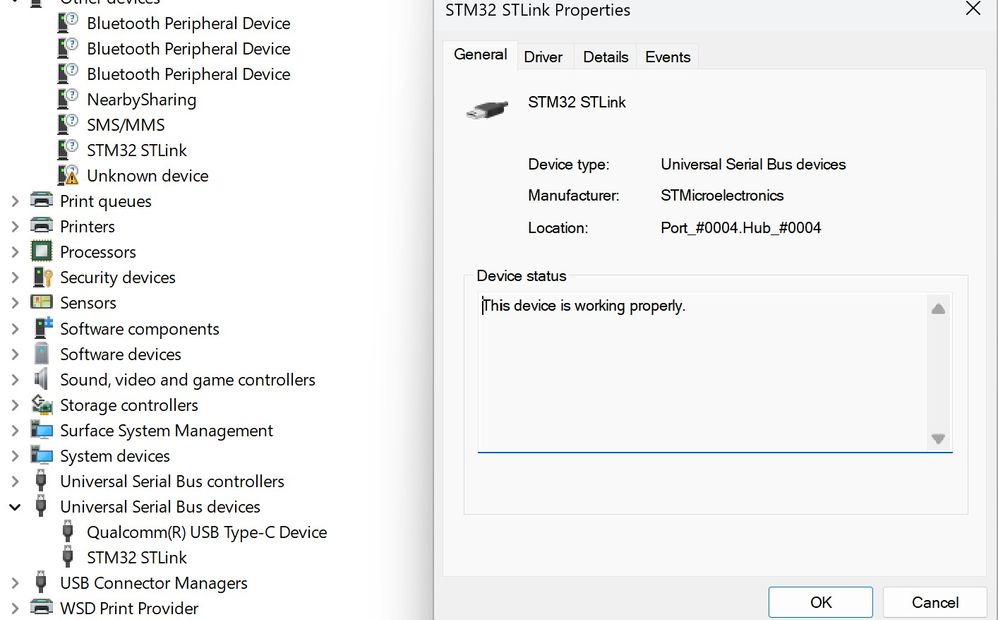Select the Surface System Management label

click(x=166, y=431)
